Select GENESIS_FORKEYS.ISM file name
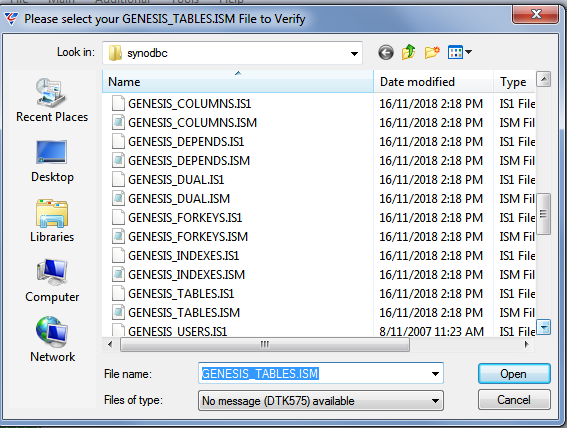567x428 pixels. pos(188,237)
